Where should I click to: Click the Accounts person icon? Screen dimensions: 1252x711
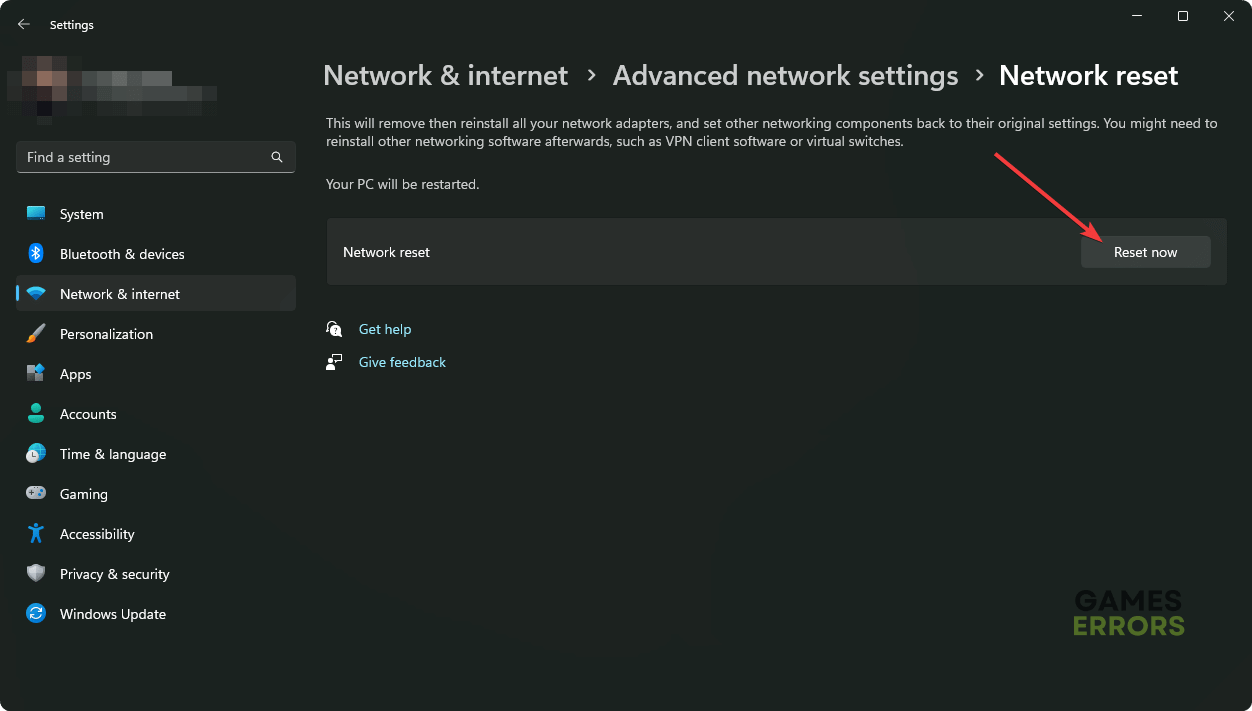pyautogui.click(x=36, y=414)
